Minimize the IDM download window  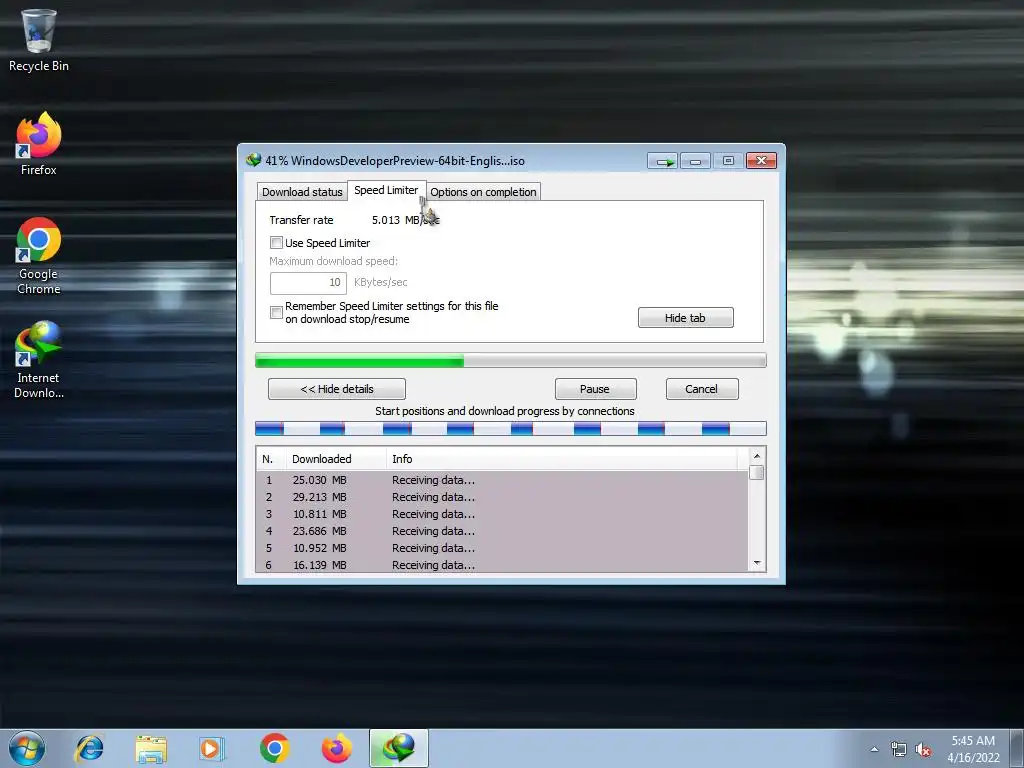pyautogui.click(x=696, y=161)
